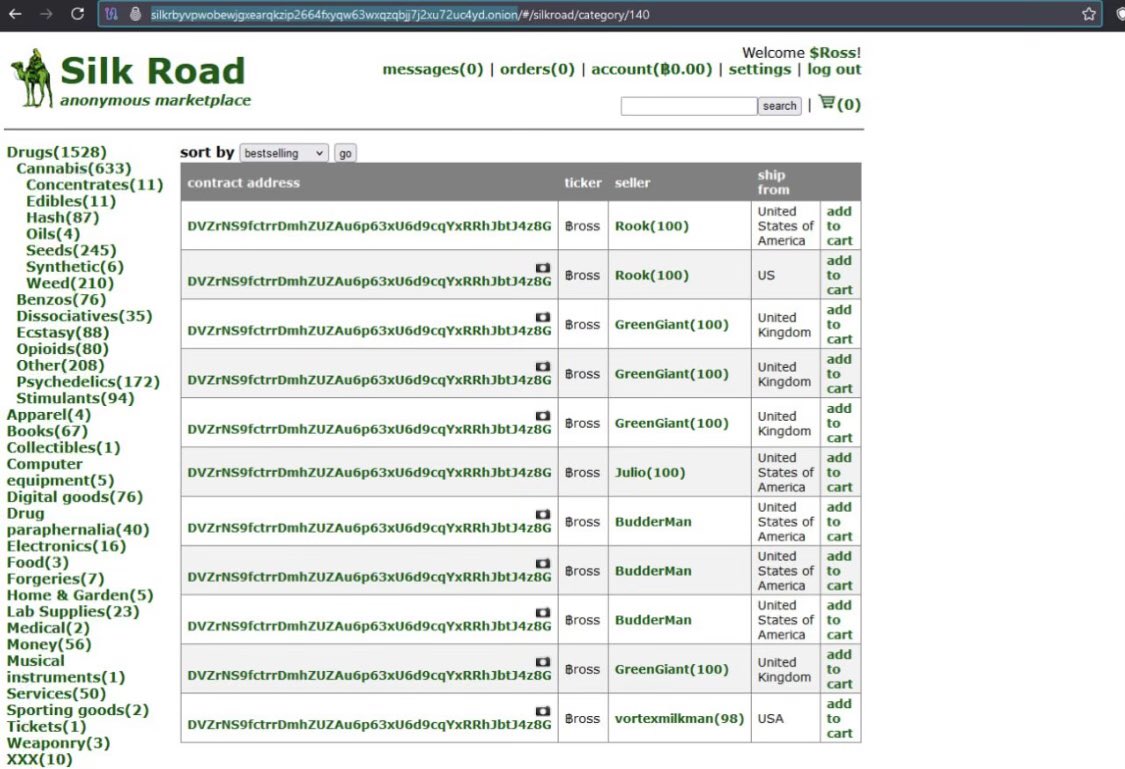
Task: Open the Tickets(1) category
Action: (46, 727)
